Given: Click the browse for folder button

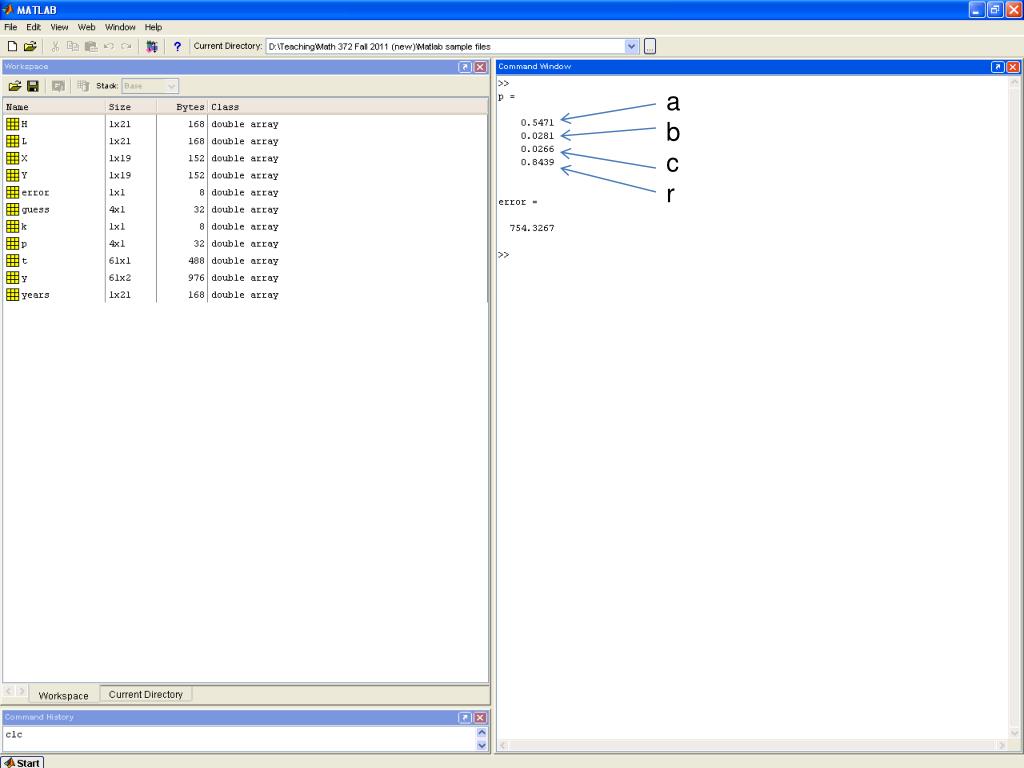Looking at the screenshot, I should pyautogui.click(x=650, y=46).
